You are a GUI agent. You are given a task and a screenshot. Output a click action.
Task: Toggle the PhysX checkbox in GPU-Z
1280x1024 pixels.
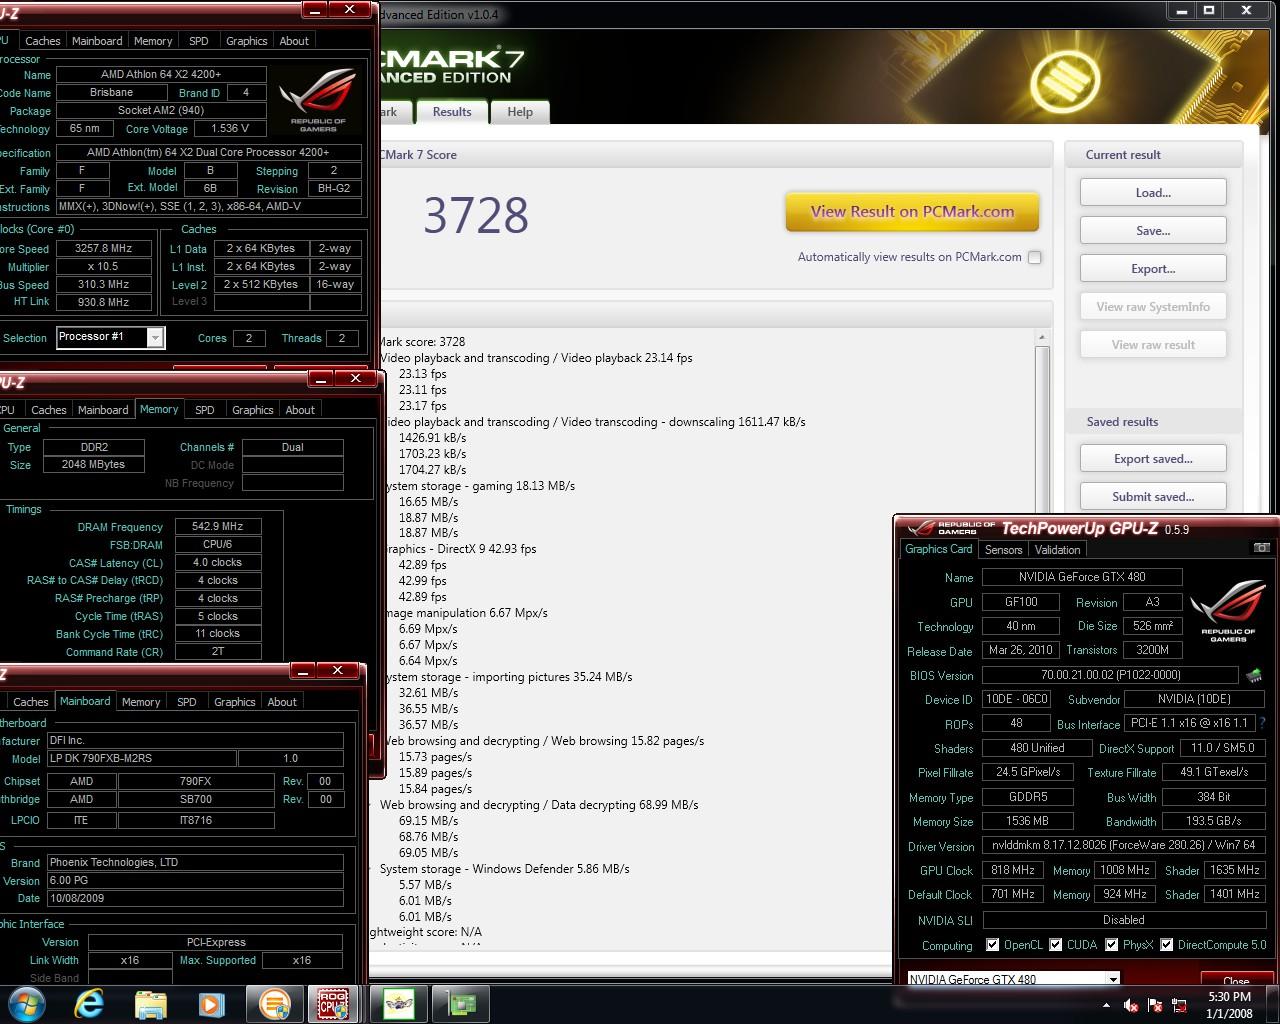click(x=1111, y=945)
